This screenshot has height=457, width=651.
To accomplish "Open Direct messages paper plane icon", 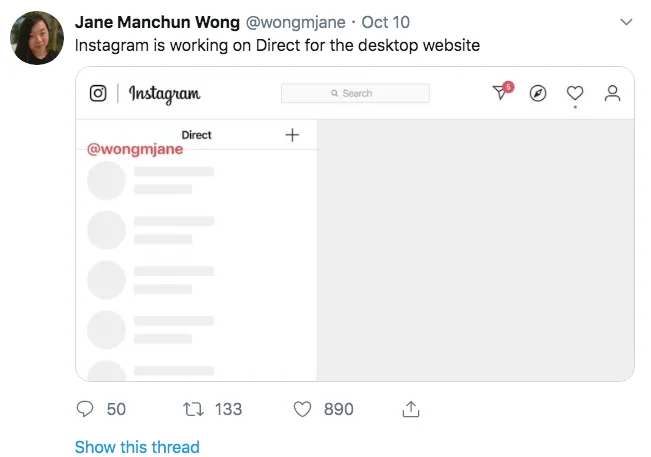I will click(x=502, y=92).
